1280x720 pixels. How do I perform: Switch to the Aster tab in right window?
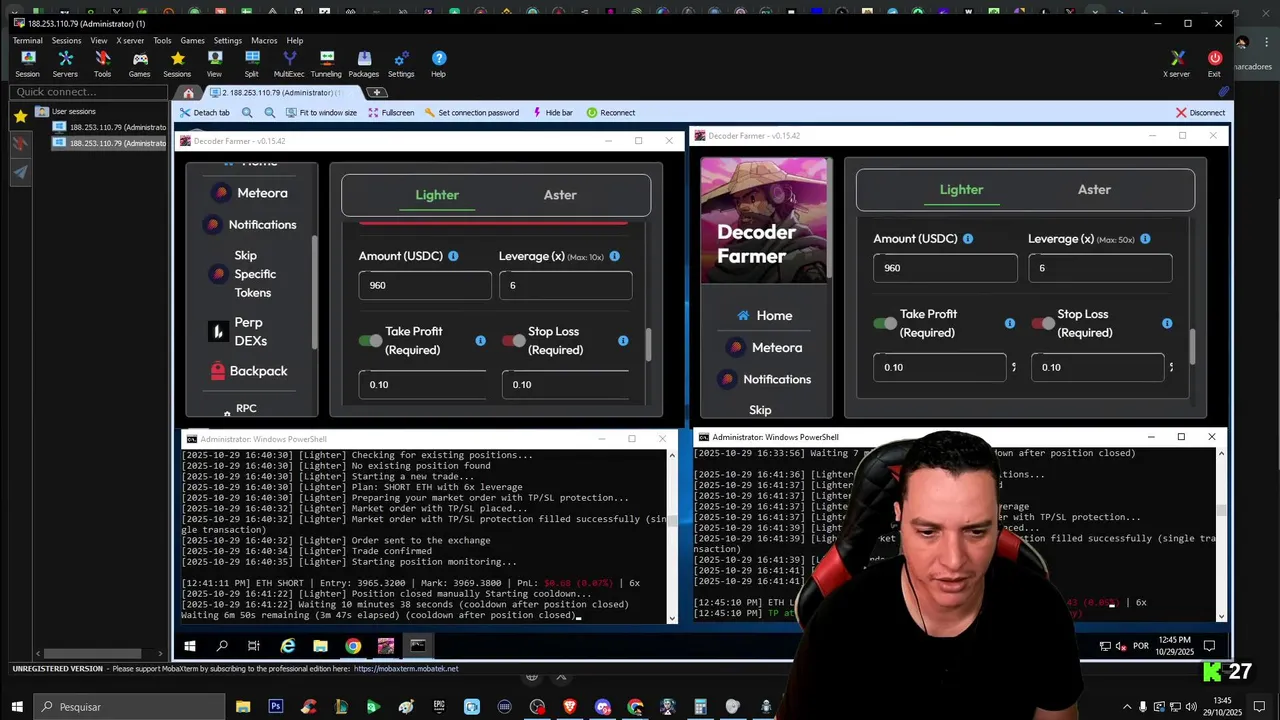[1094, 189]
